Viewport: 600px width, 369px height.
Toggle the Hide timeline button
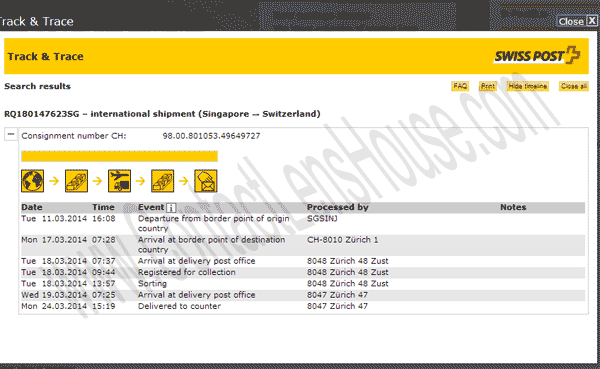(528, 86)
